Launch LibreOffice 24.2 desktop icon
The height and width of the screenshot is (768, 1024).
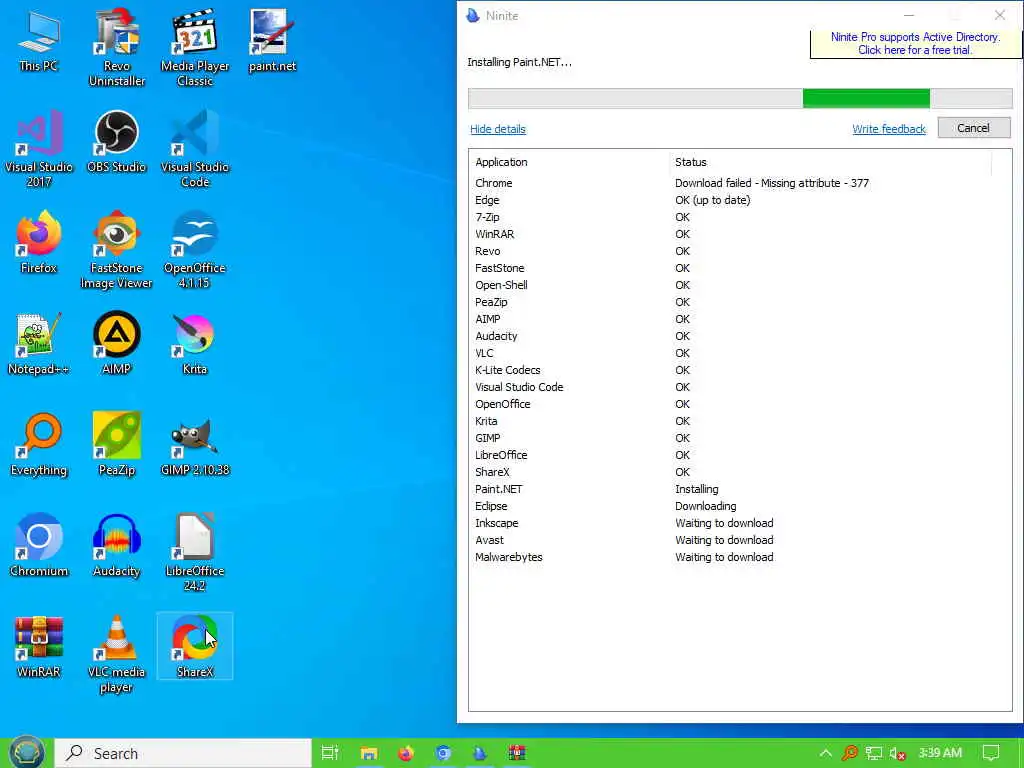pyautogui.click(x=195, y=552)
